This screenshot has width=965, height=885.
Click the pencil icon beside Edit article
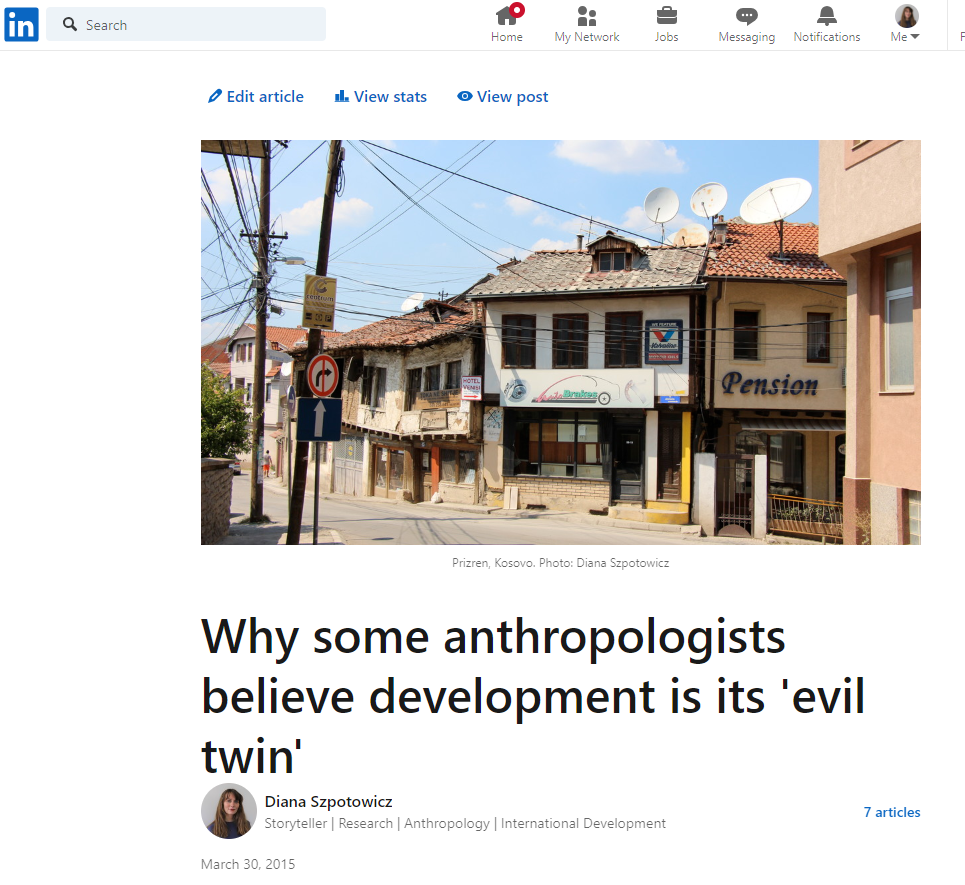click(215, 96)
